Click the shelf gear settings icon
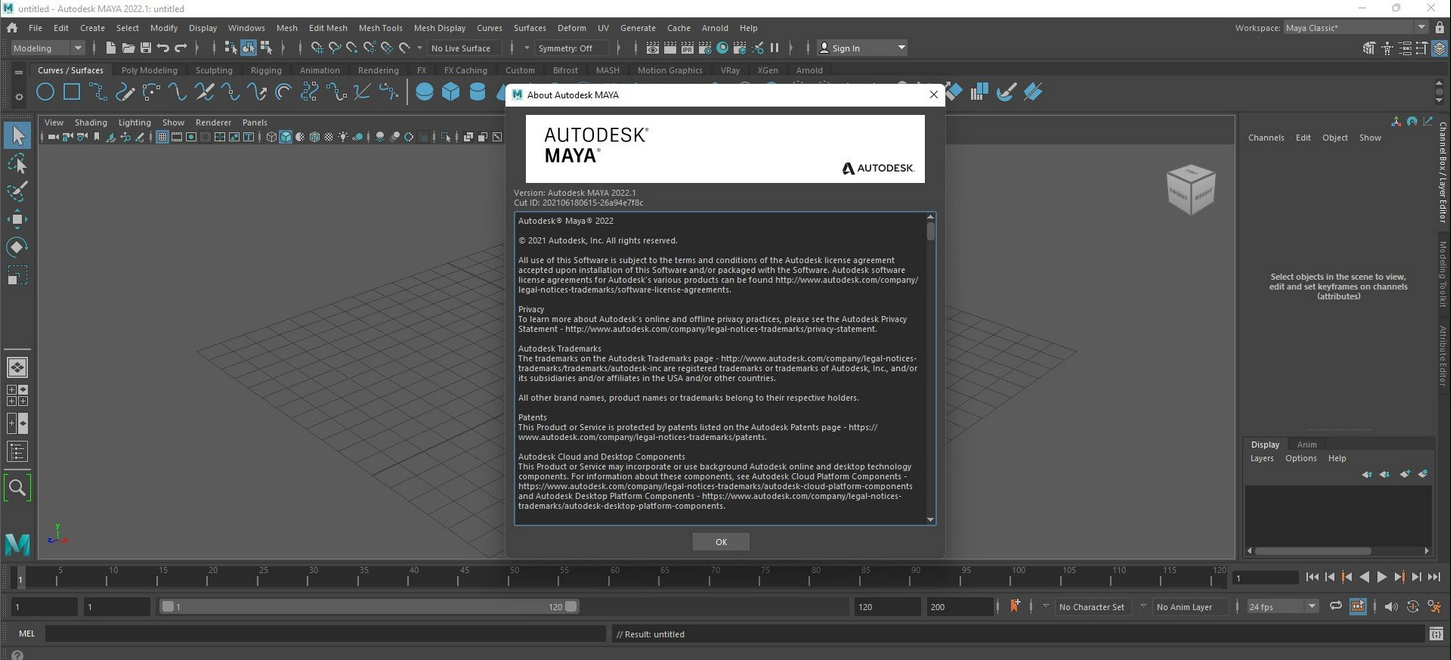Image resolution: width=1451 pixels, height=660 pixels. [18, 97]
